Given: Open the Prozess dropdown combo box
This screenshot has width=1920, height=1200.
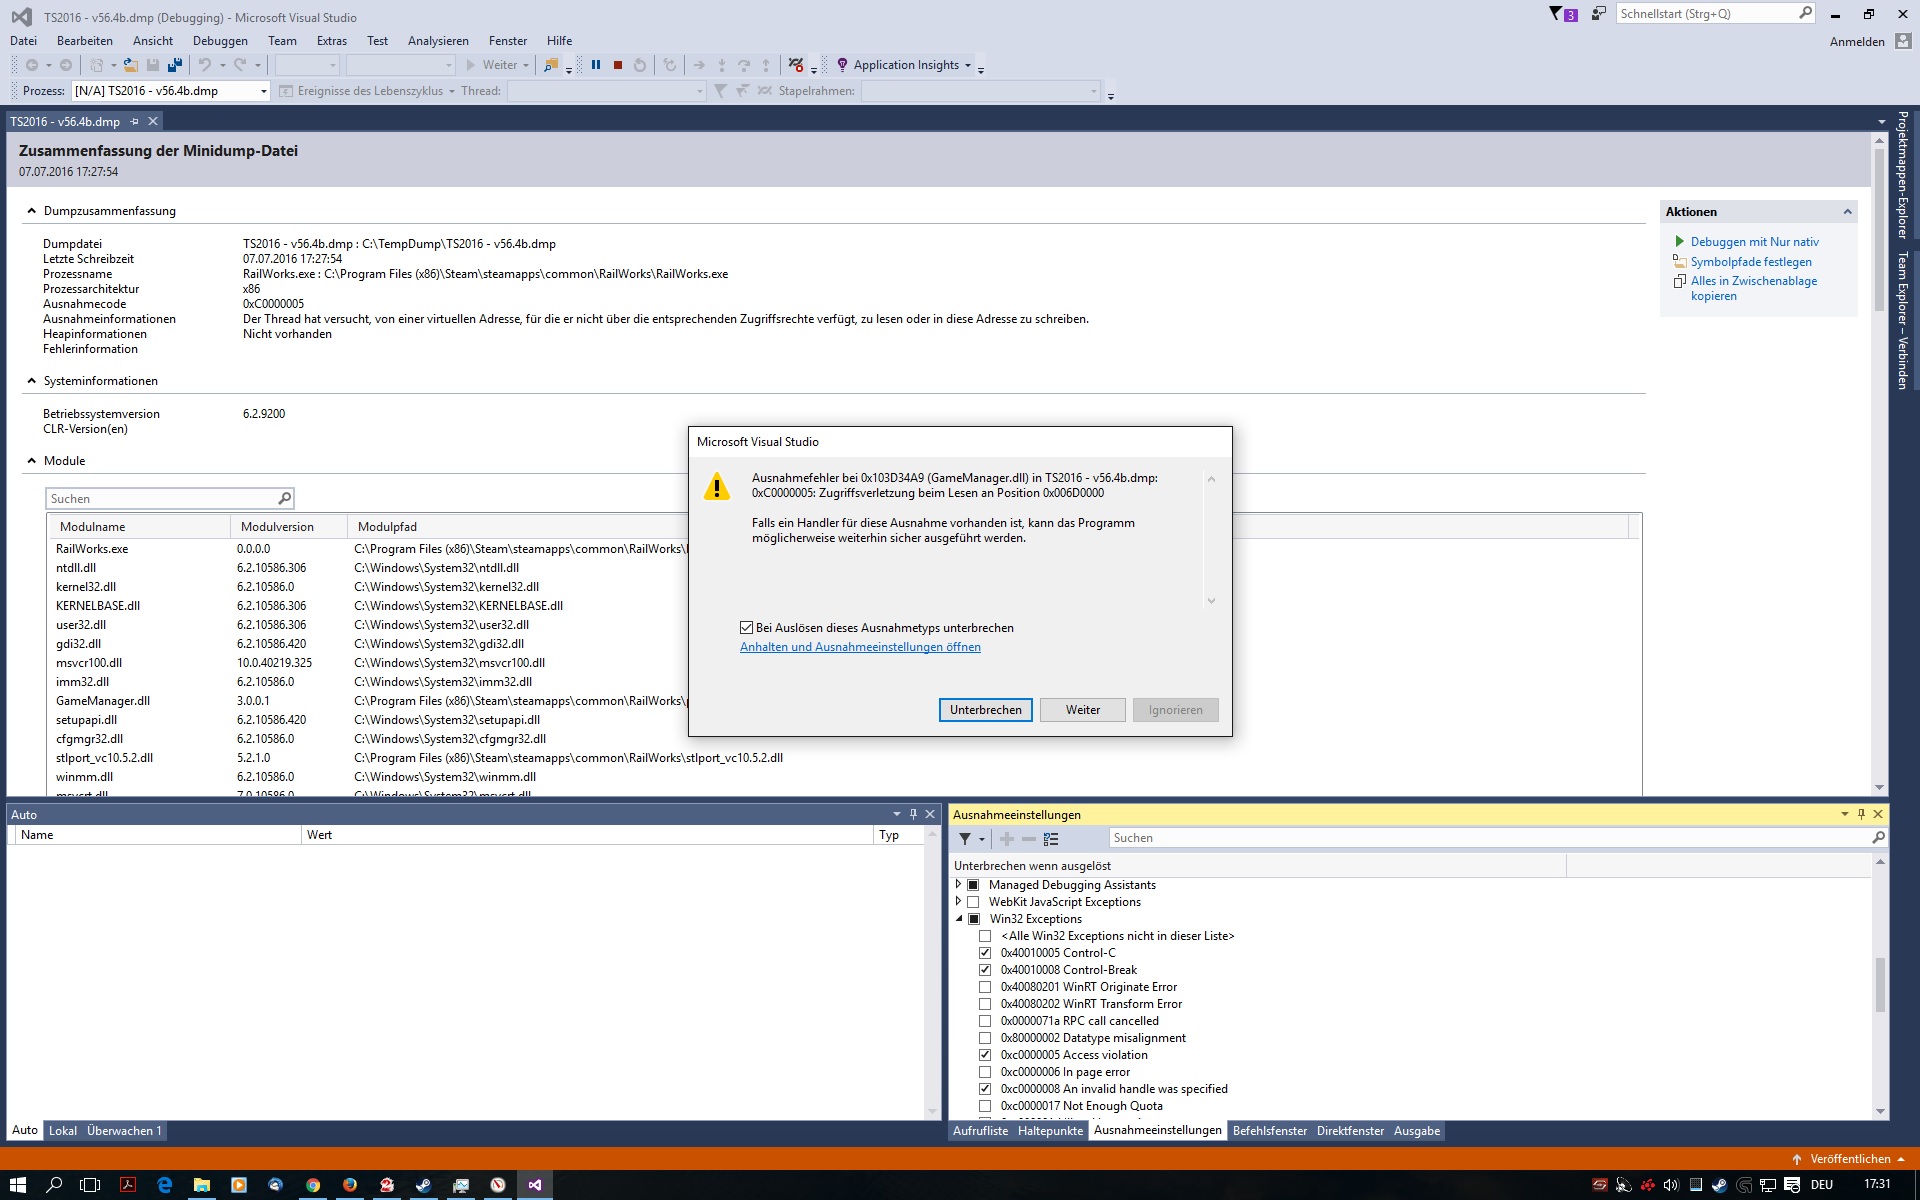Looking at the screenshot, I should point(264,91).
